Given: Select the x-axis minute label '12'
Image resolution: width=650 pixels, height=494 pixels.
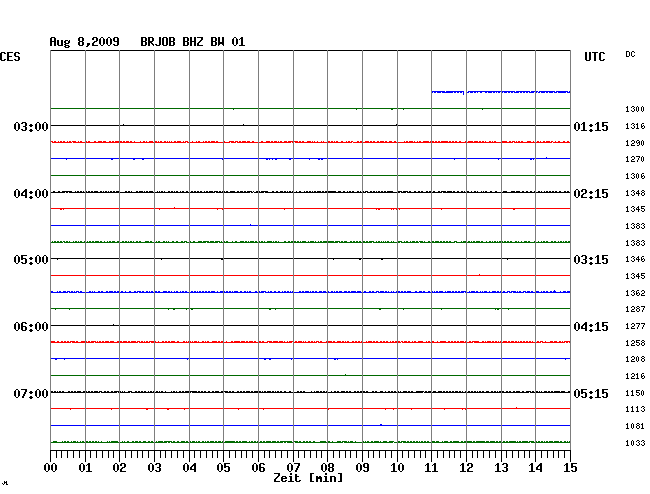Looking at the screenshot, I should pos(466,468).
